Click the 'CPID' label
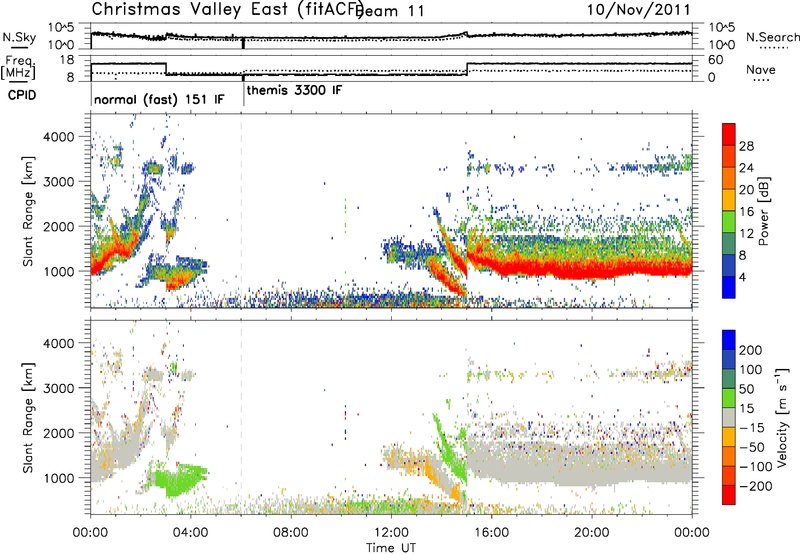Screen dimensions: 800x554 coord(22,95)
